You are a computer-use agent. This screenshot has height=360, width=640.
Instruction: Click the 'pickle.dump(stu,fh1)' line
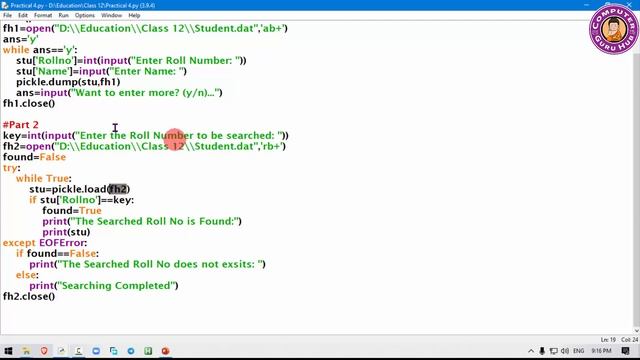[68, 82]
